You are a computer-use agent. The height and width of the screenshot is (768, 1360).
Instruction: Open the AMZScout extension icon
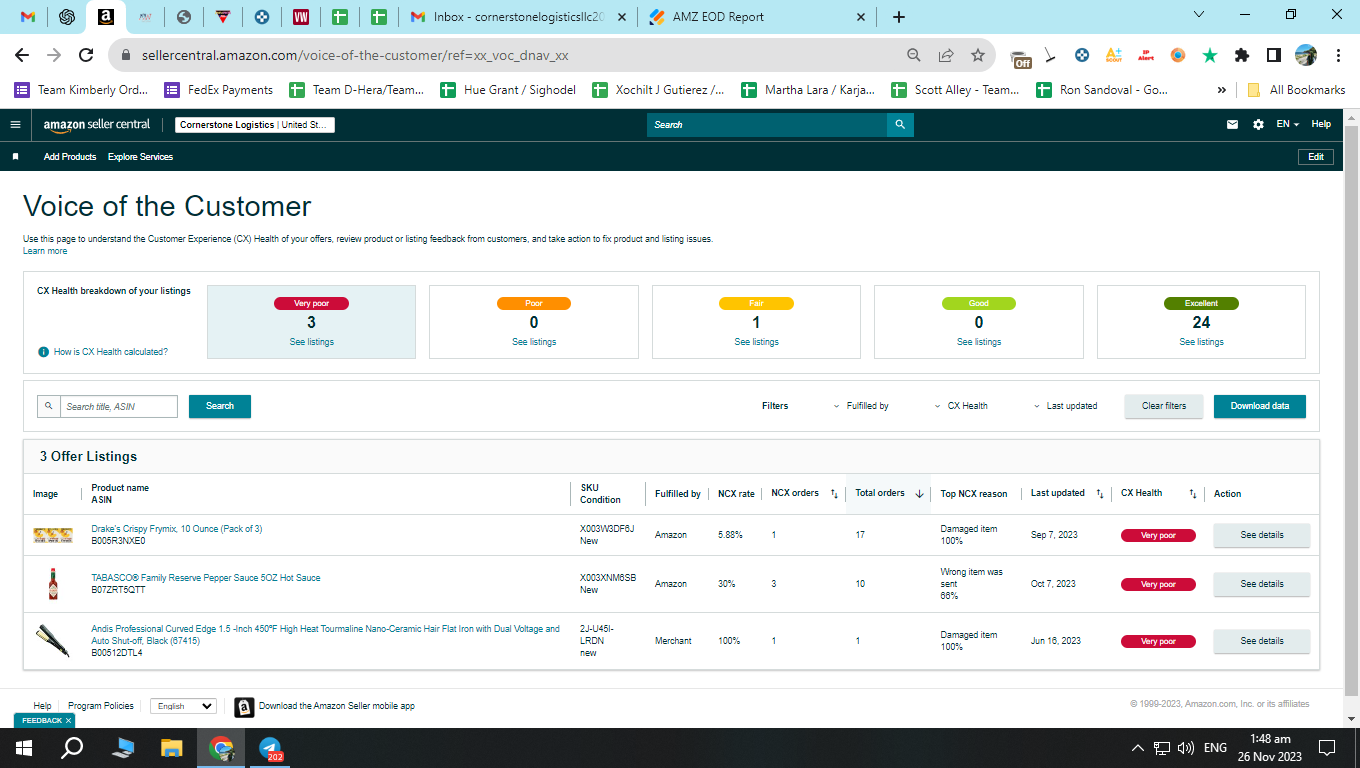1114,55
